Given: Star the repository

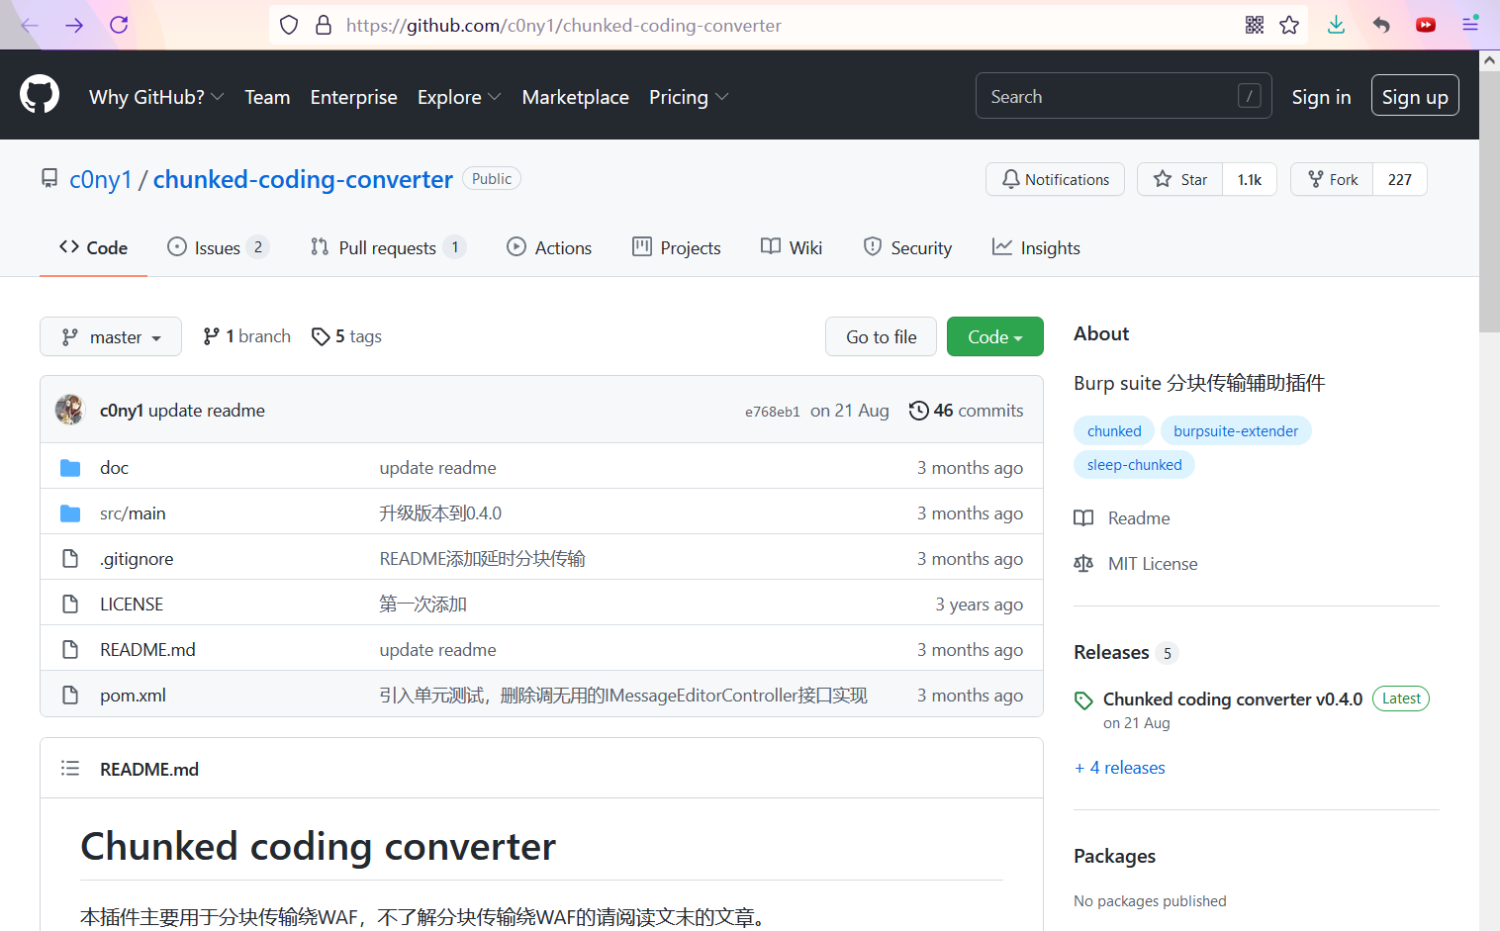Looking at the screenshot, I should click(1180, 179).
